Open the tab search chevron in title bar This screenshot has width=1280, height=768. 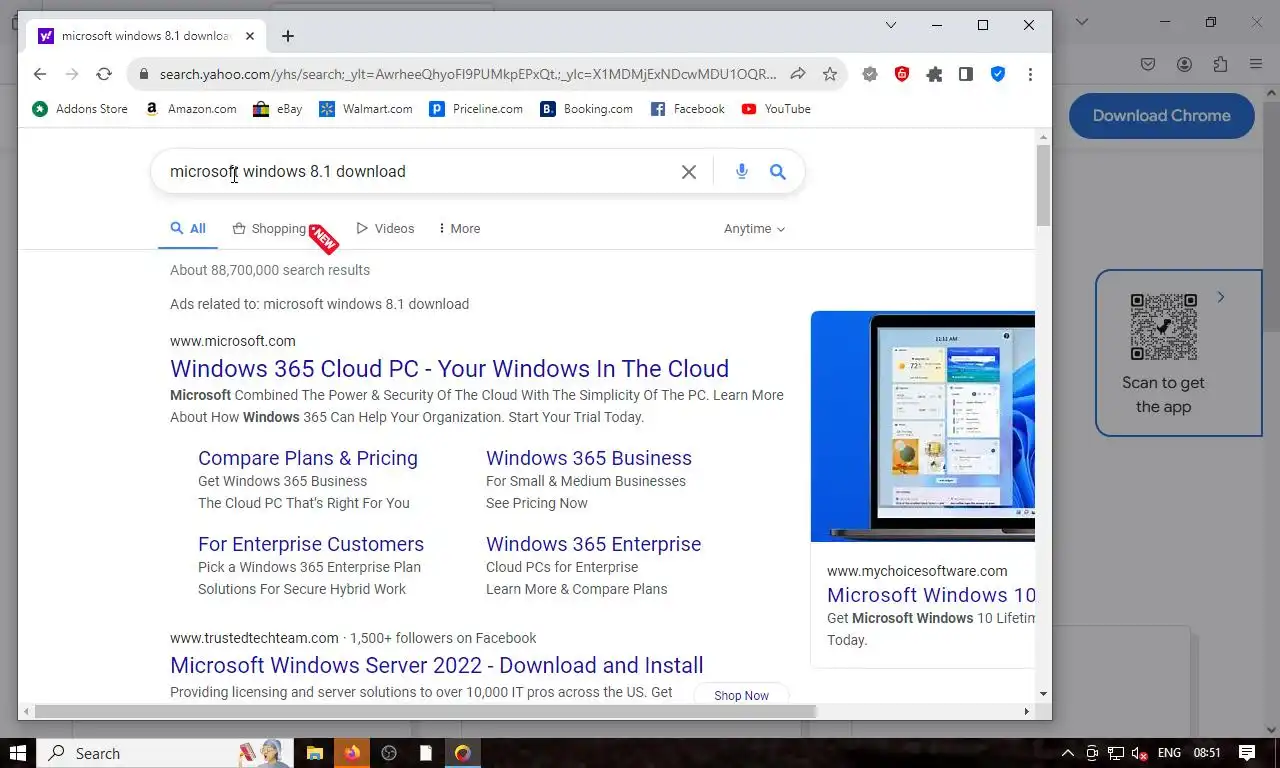coord(891,25)
